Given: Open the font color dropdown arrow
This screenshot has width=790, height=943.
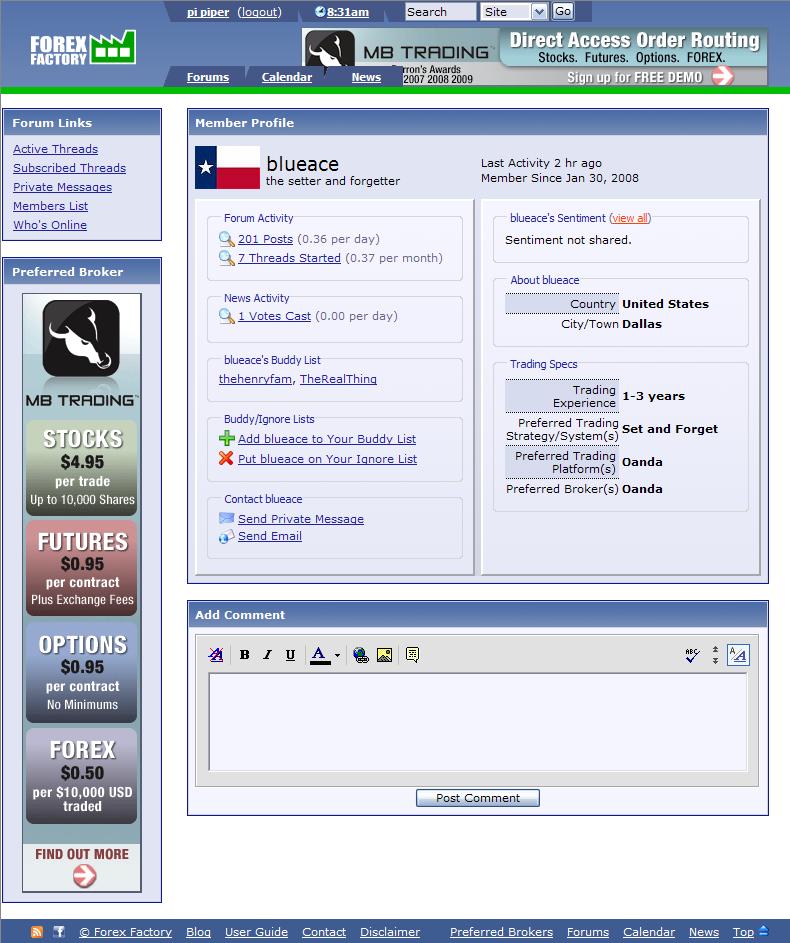Looking at the screenshot, I should [337, 655].
